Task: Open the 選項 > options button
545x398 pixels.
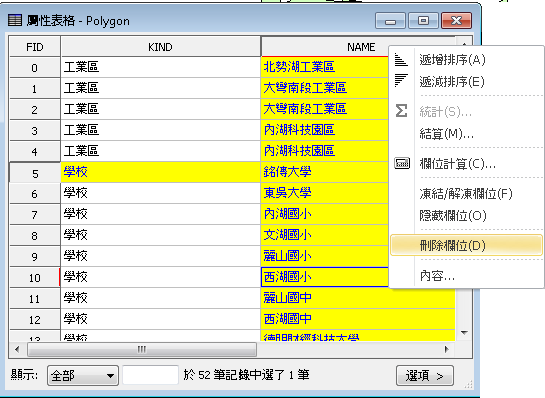Action: (424, 375)
